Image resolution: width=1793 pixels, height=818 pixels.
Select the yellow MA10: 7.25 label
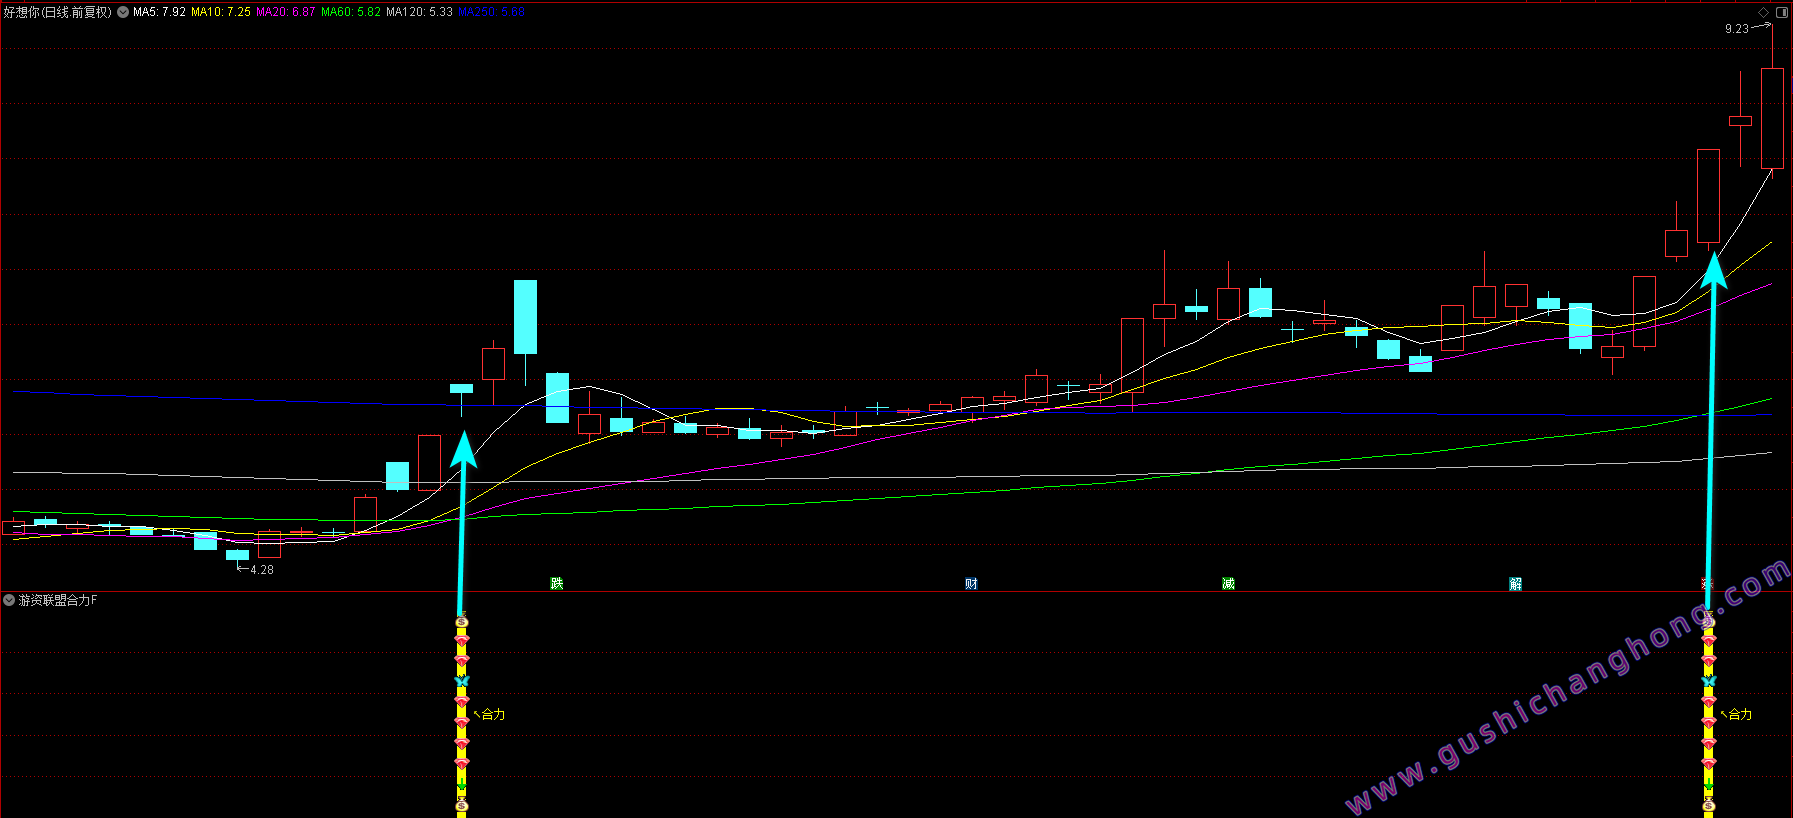[221, 12]
